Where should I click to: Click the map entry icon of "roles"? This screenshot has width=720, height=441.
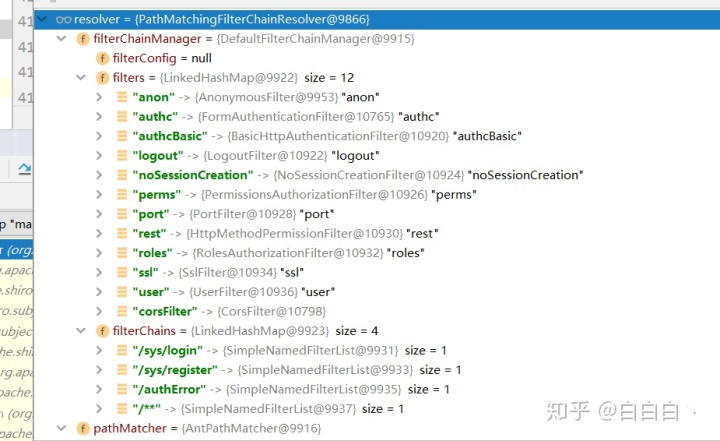[x=122, y=253]
